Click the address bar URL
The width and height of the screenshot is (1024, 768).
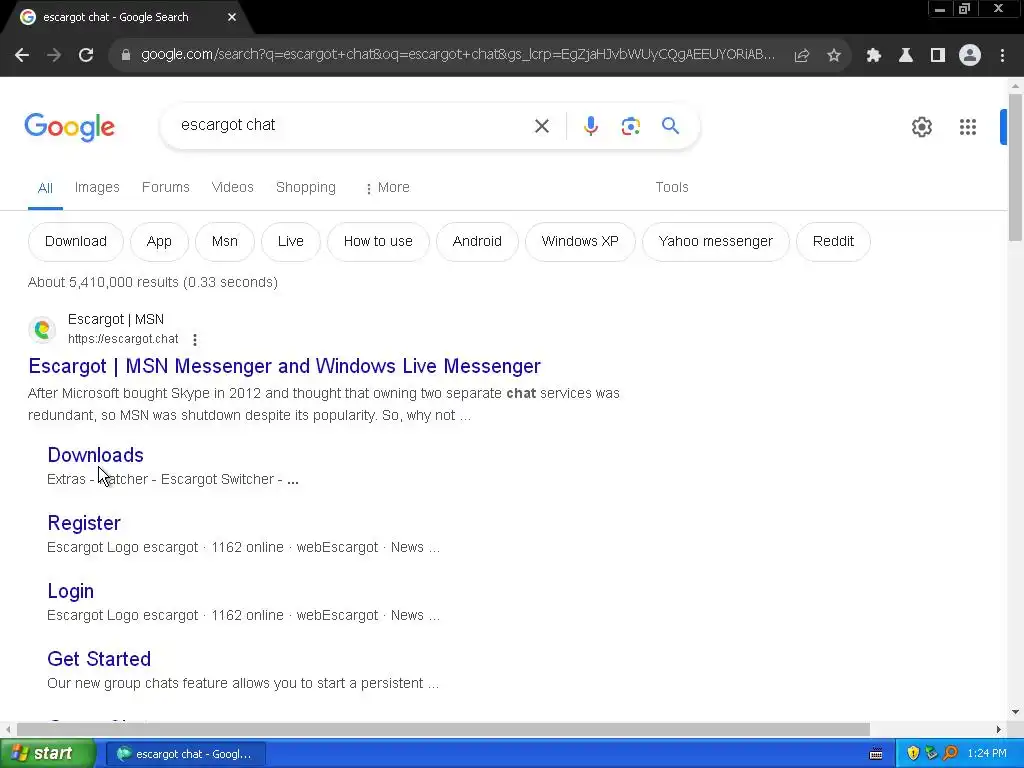tap(458, 55)
